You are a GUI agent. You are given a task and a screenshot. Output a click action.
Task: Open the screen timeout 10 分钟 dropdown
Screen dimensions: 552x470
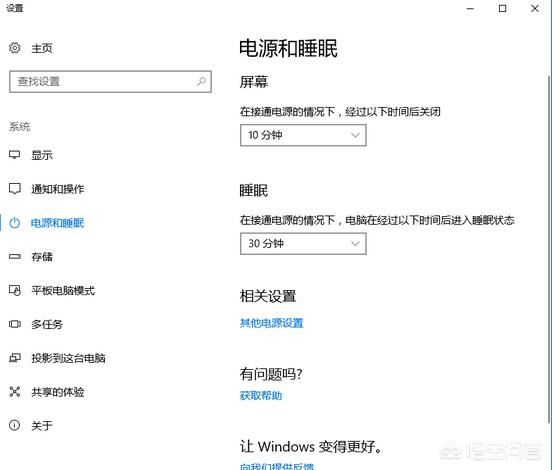(x=303, y=135)
